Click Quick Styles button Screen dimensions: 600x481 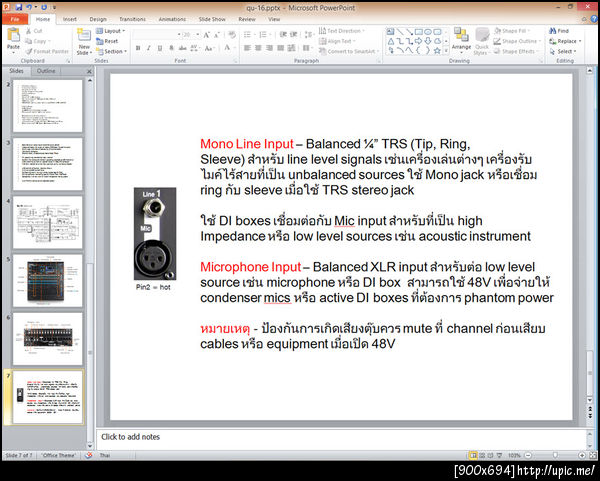click(482, 41)
